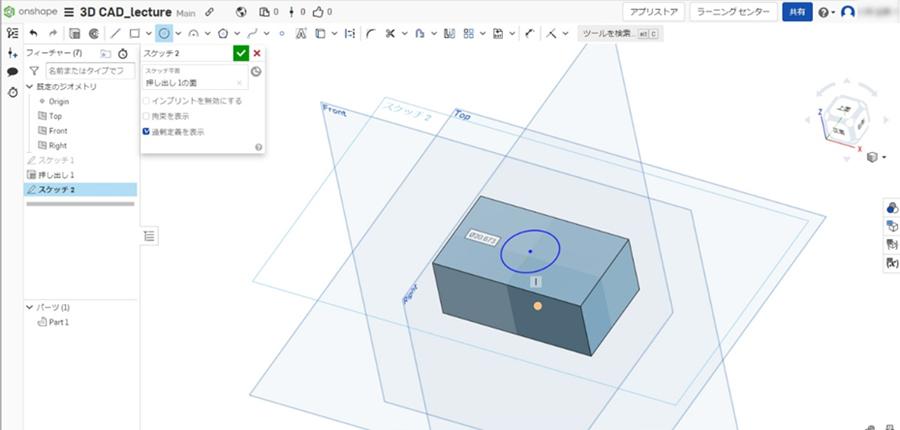Click the blue 共有 share button
The height and width of the screenshot is (430, 900).
796,12
